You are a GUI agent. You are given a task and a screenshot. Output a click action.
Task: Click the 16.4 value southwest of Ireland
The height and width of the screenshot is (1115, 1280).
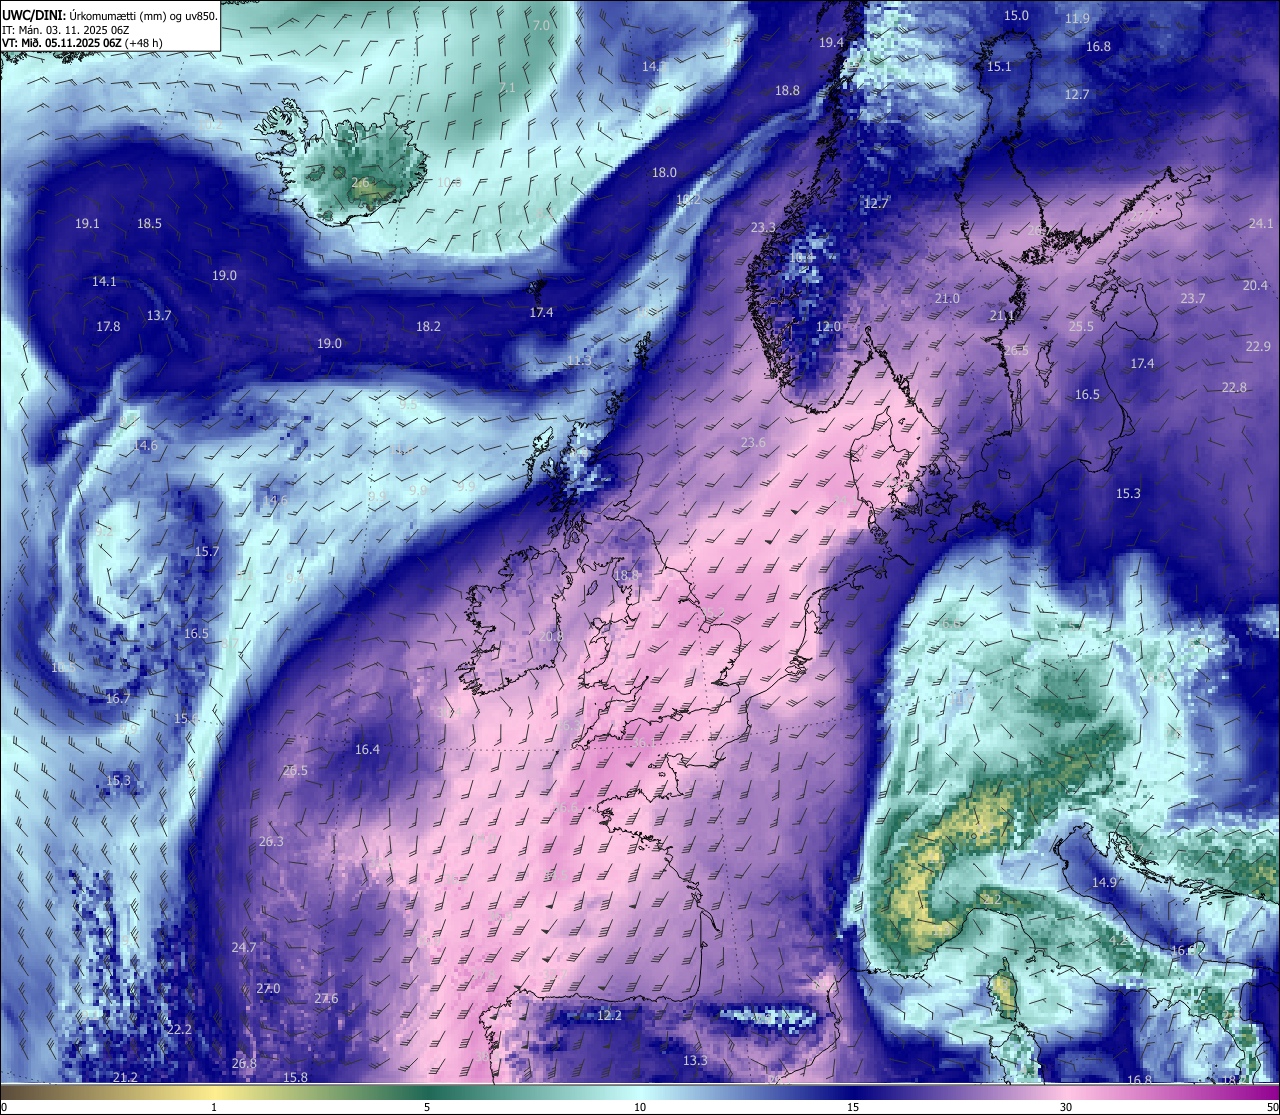pos(367,750)
